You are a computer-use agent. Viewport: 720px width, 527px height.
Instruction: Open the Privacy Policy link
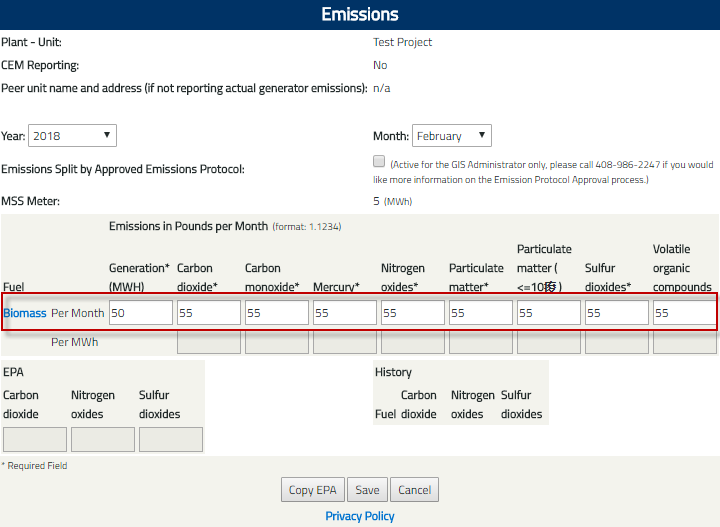(360, 516)
